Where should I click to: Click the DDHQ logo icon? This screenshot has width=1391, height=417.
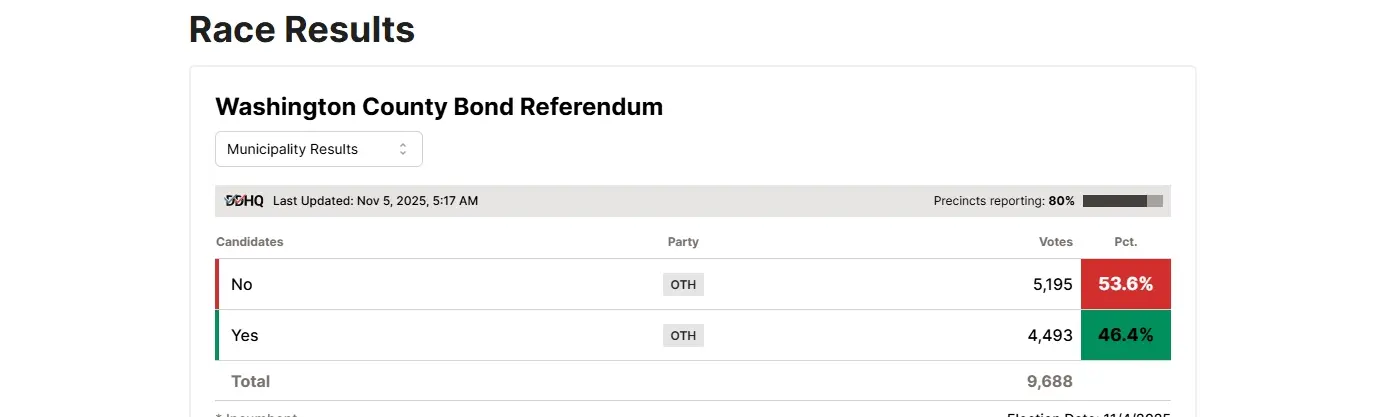pyautogui.click(x=244, y=201)
